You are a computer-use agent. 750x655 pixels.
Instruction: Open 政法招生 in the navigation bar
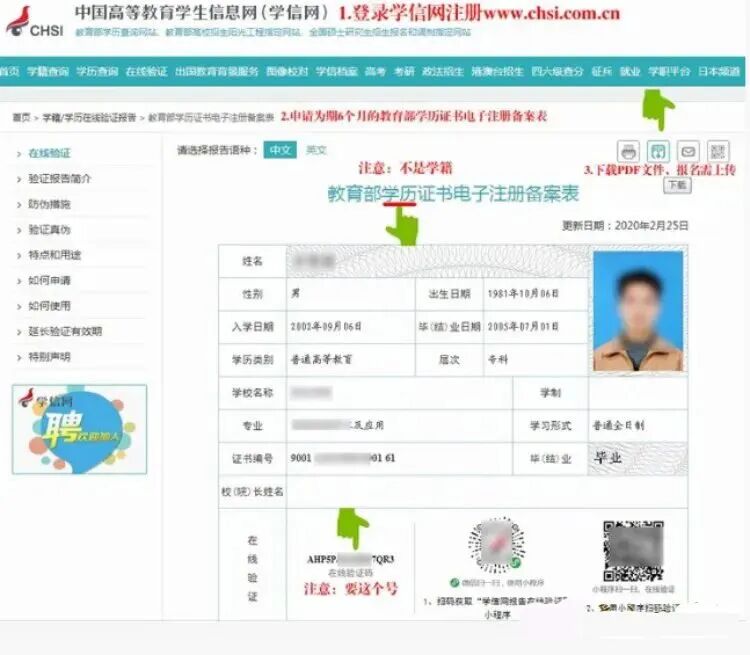pos(443,72)
